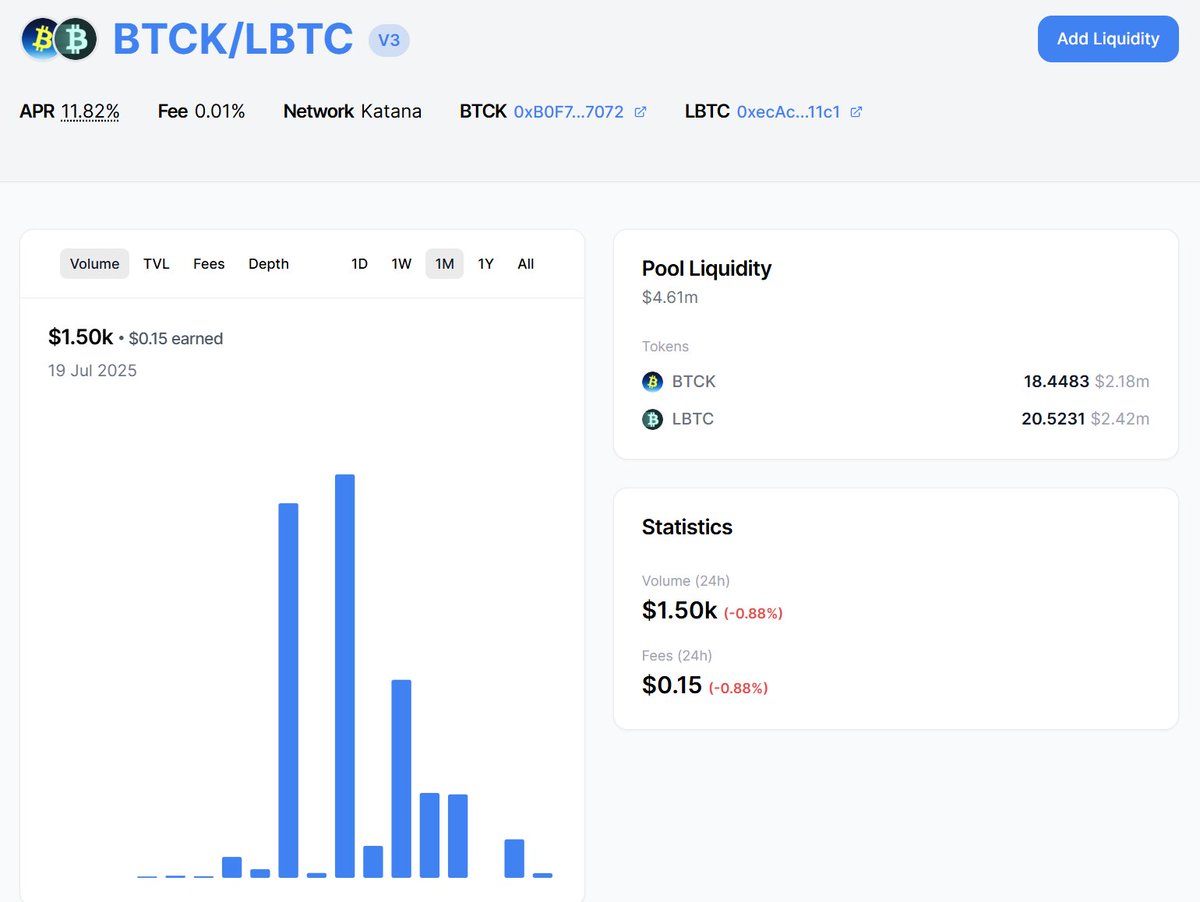This screenshot has height=902, width=1200.
Task: Click the $0.15 earned text
Action: coord(176,339)
